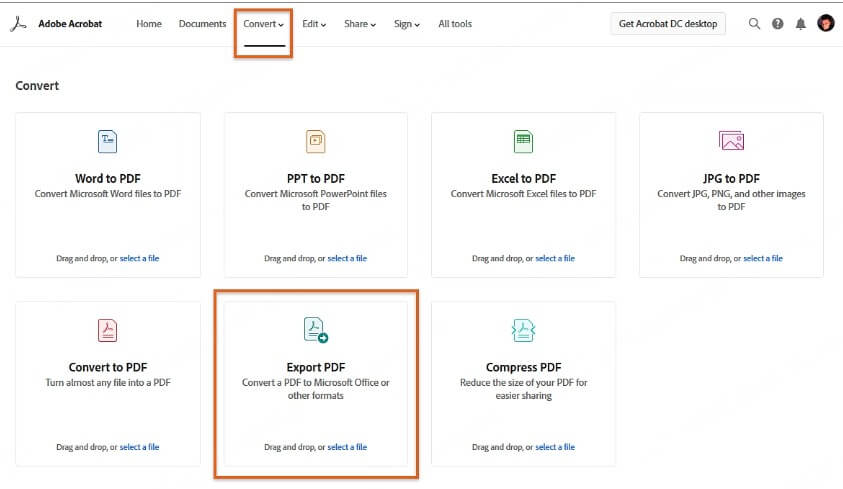Click select a file under Export PDF
The width and height of the screenshot is (843, 489).
coord(347,447)
